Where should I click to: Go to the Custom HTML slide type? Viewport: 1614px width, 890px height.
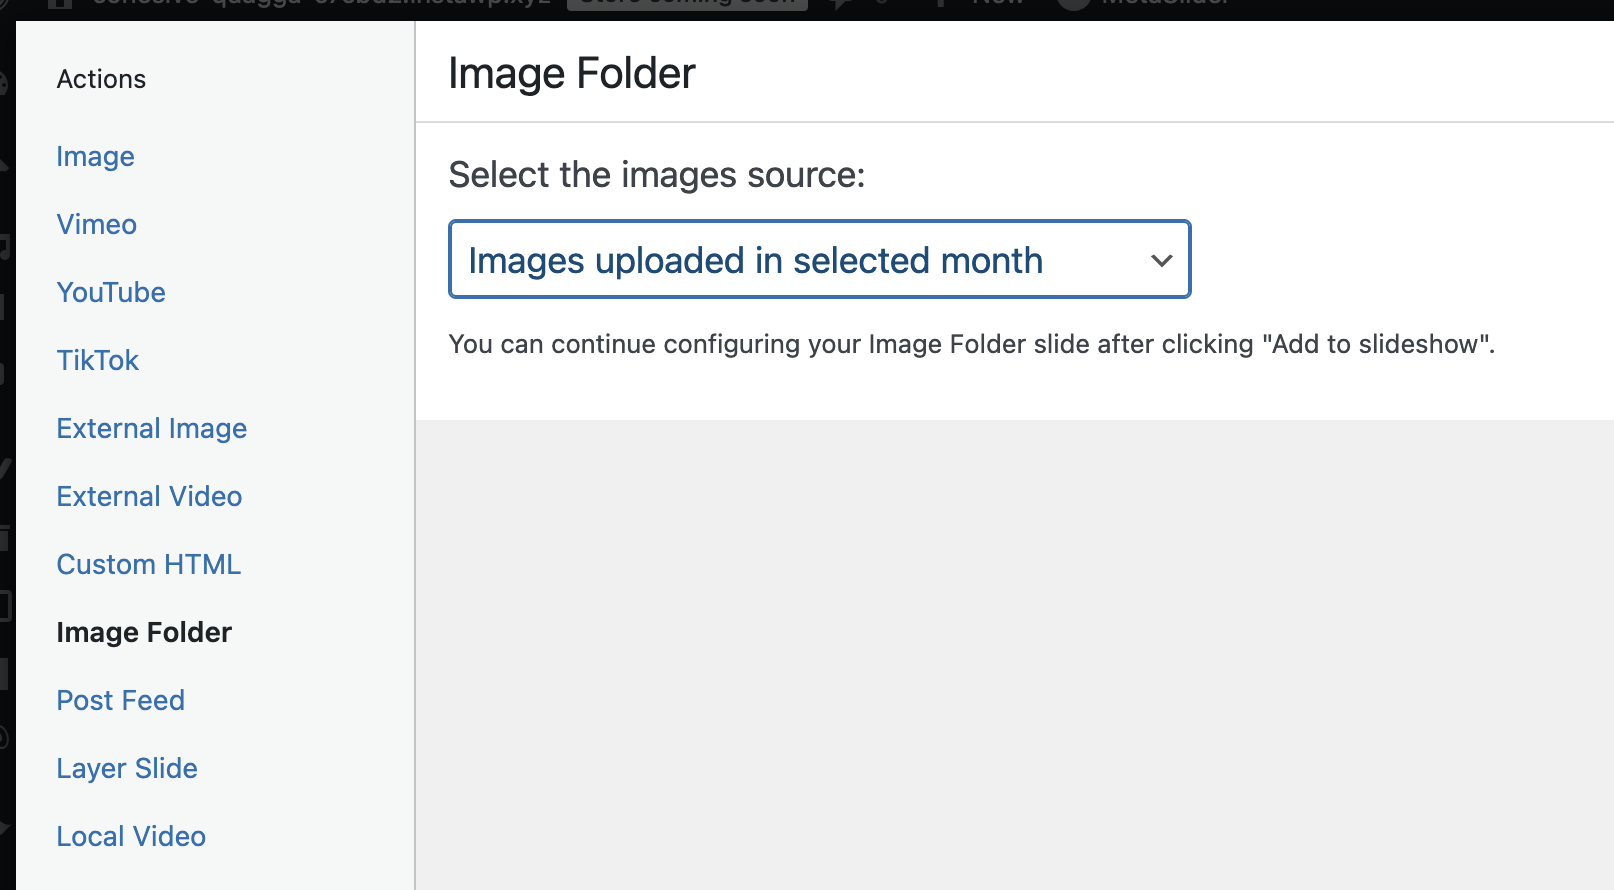point(148,565)
